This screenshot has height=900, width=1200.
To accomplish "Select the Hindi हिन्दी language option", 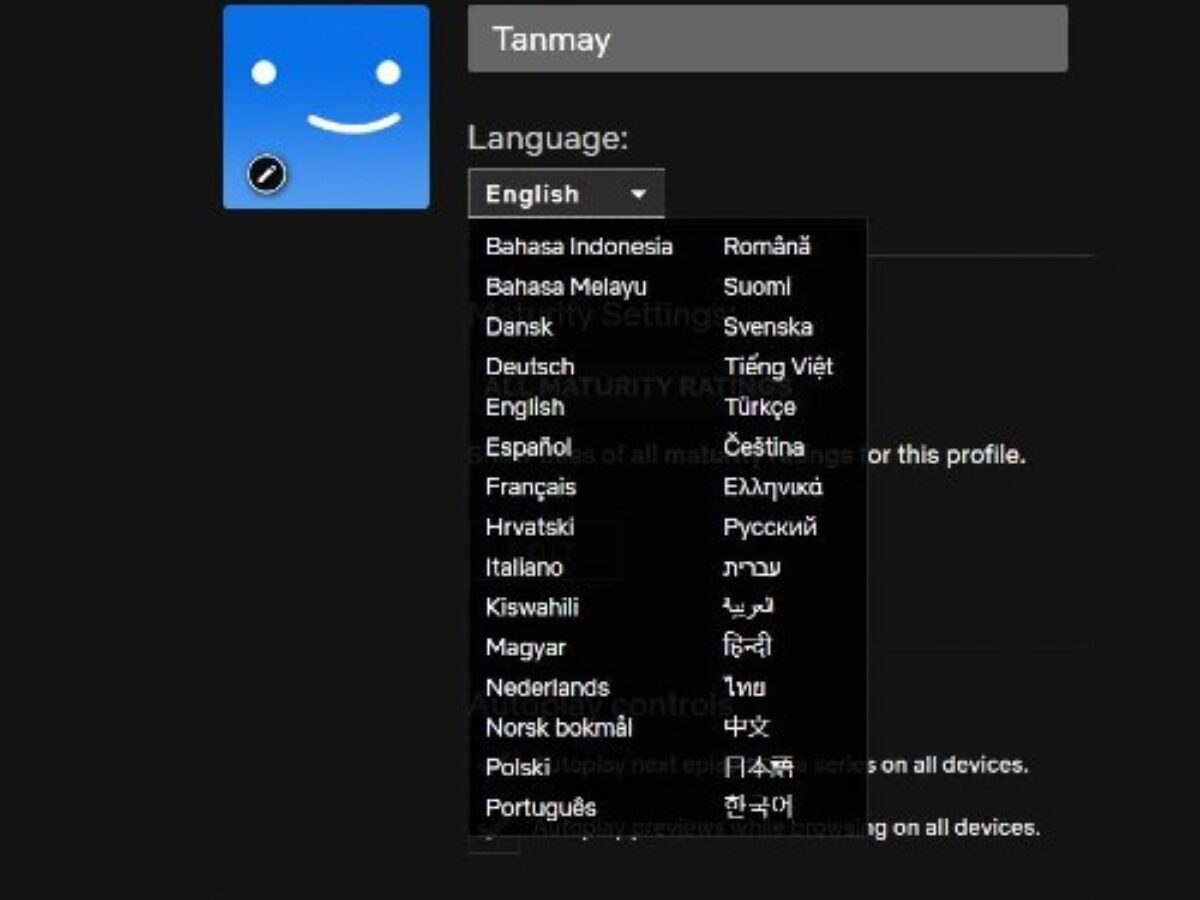I will 747,647.
